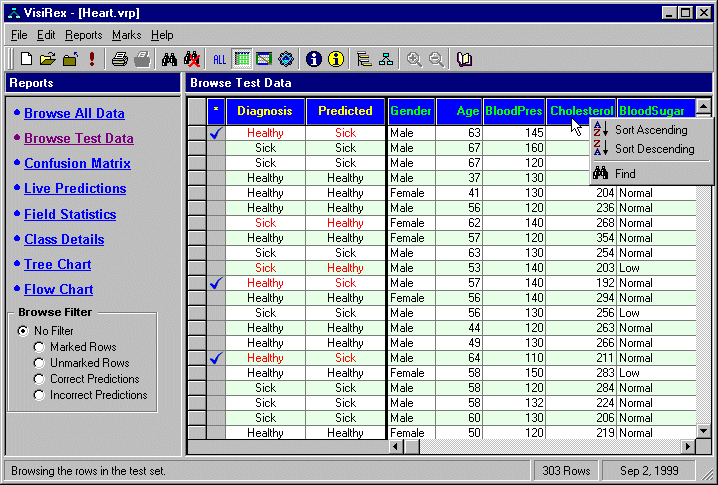
Task: Open the File menu
Action: coord(19,35)
